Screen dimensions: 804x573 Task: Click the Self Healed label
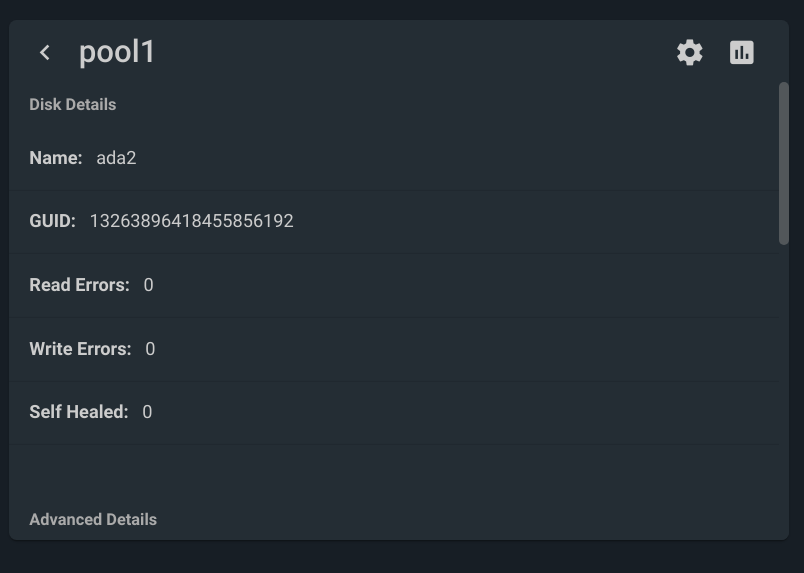pyautogui.click(x=78, y=412)
